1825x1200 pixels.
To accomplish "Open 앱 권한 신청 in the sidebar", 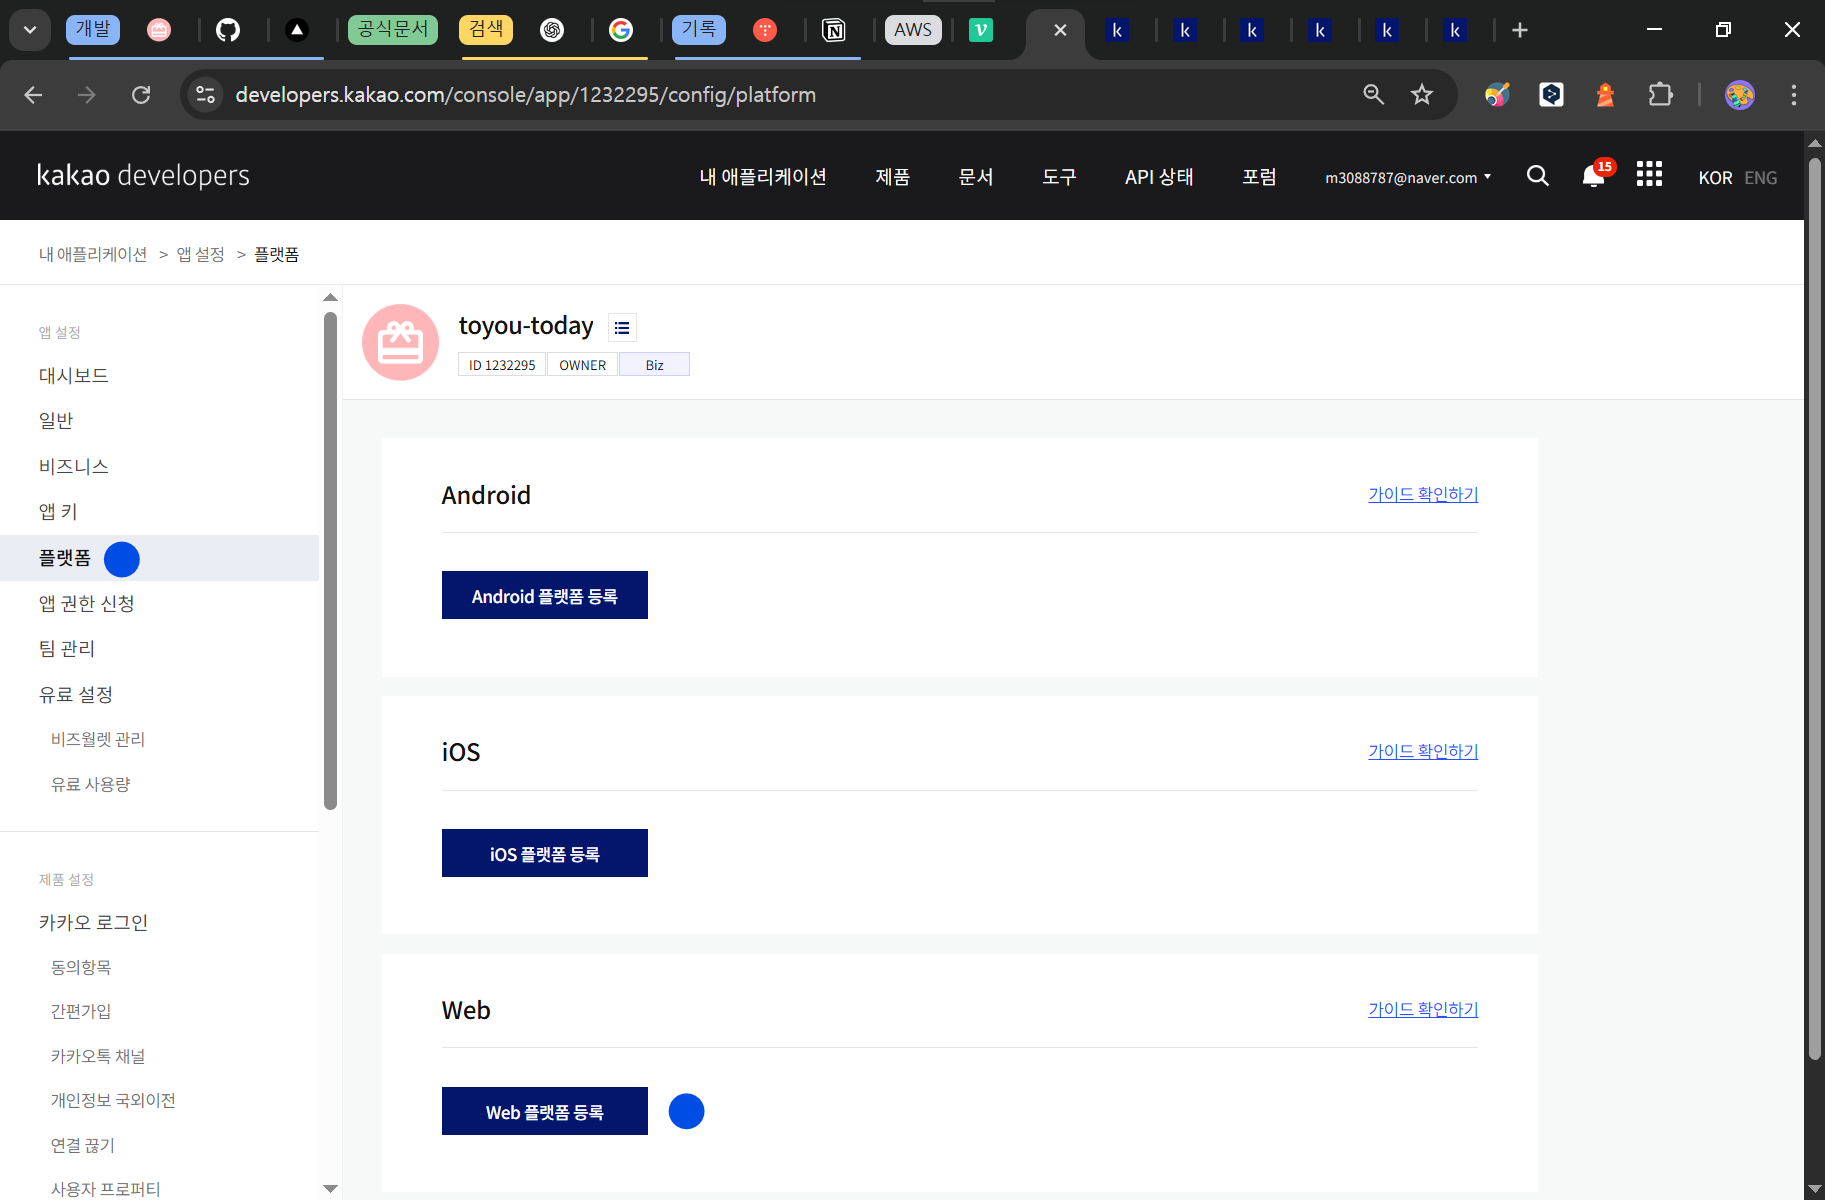I will [87, 604].
